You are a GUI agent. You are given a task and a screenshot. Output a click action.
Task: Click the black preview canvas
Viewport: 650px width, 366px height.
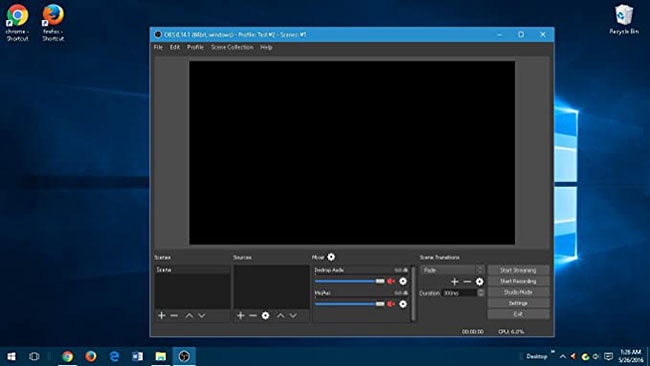click(352, 153)
